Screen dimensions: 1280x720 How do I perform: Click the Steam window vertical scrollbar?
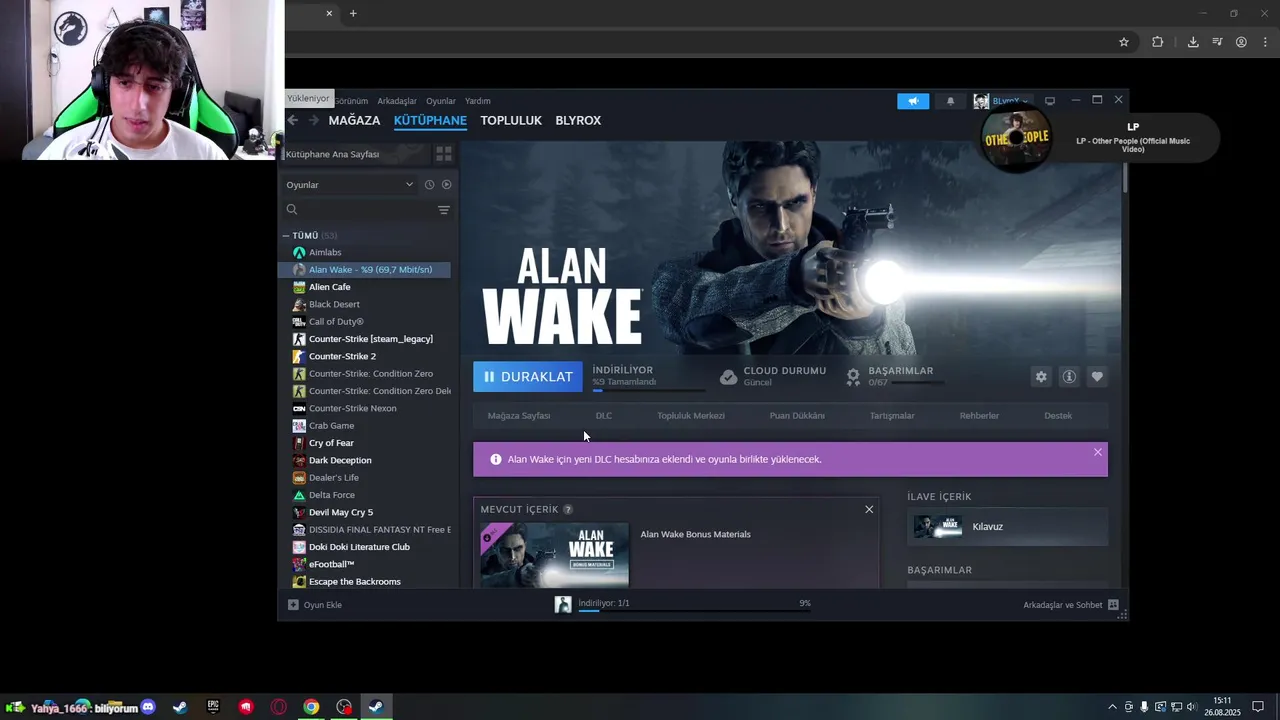[x=1126, y=178]
